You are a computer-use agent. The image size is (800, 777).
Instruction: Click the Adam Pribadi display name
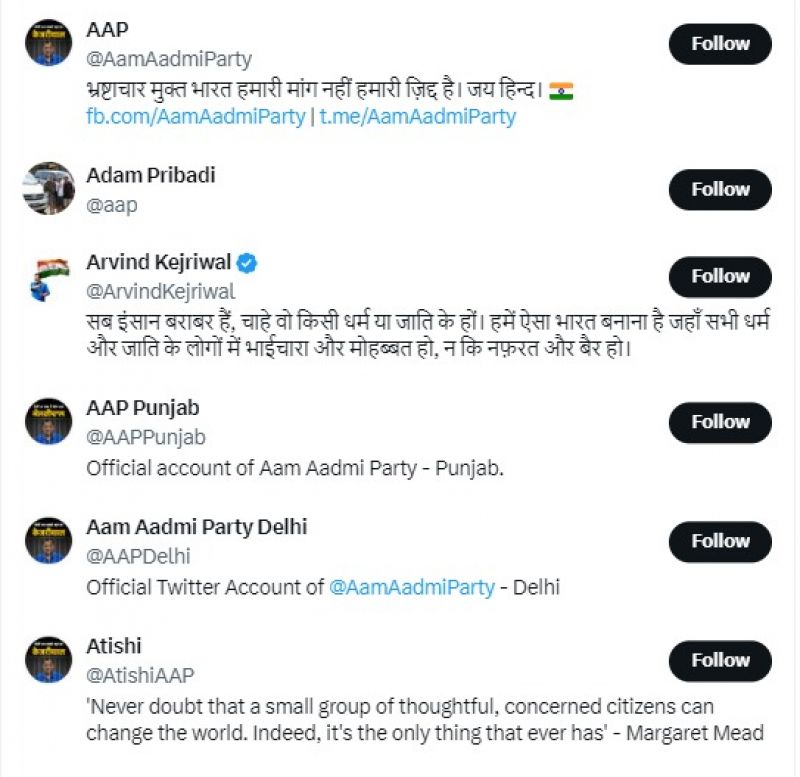click(151, 175)
